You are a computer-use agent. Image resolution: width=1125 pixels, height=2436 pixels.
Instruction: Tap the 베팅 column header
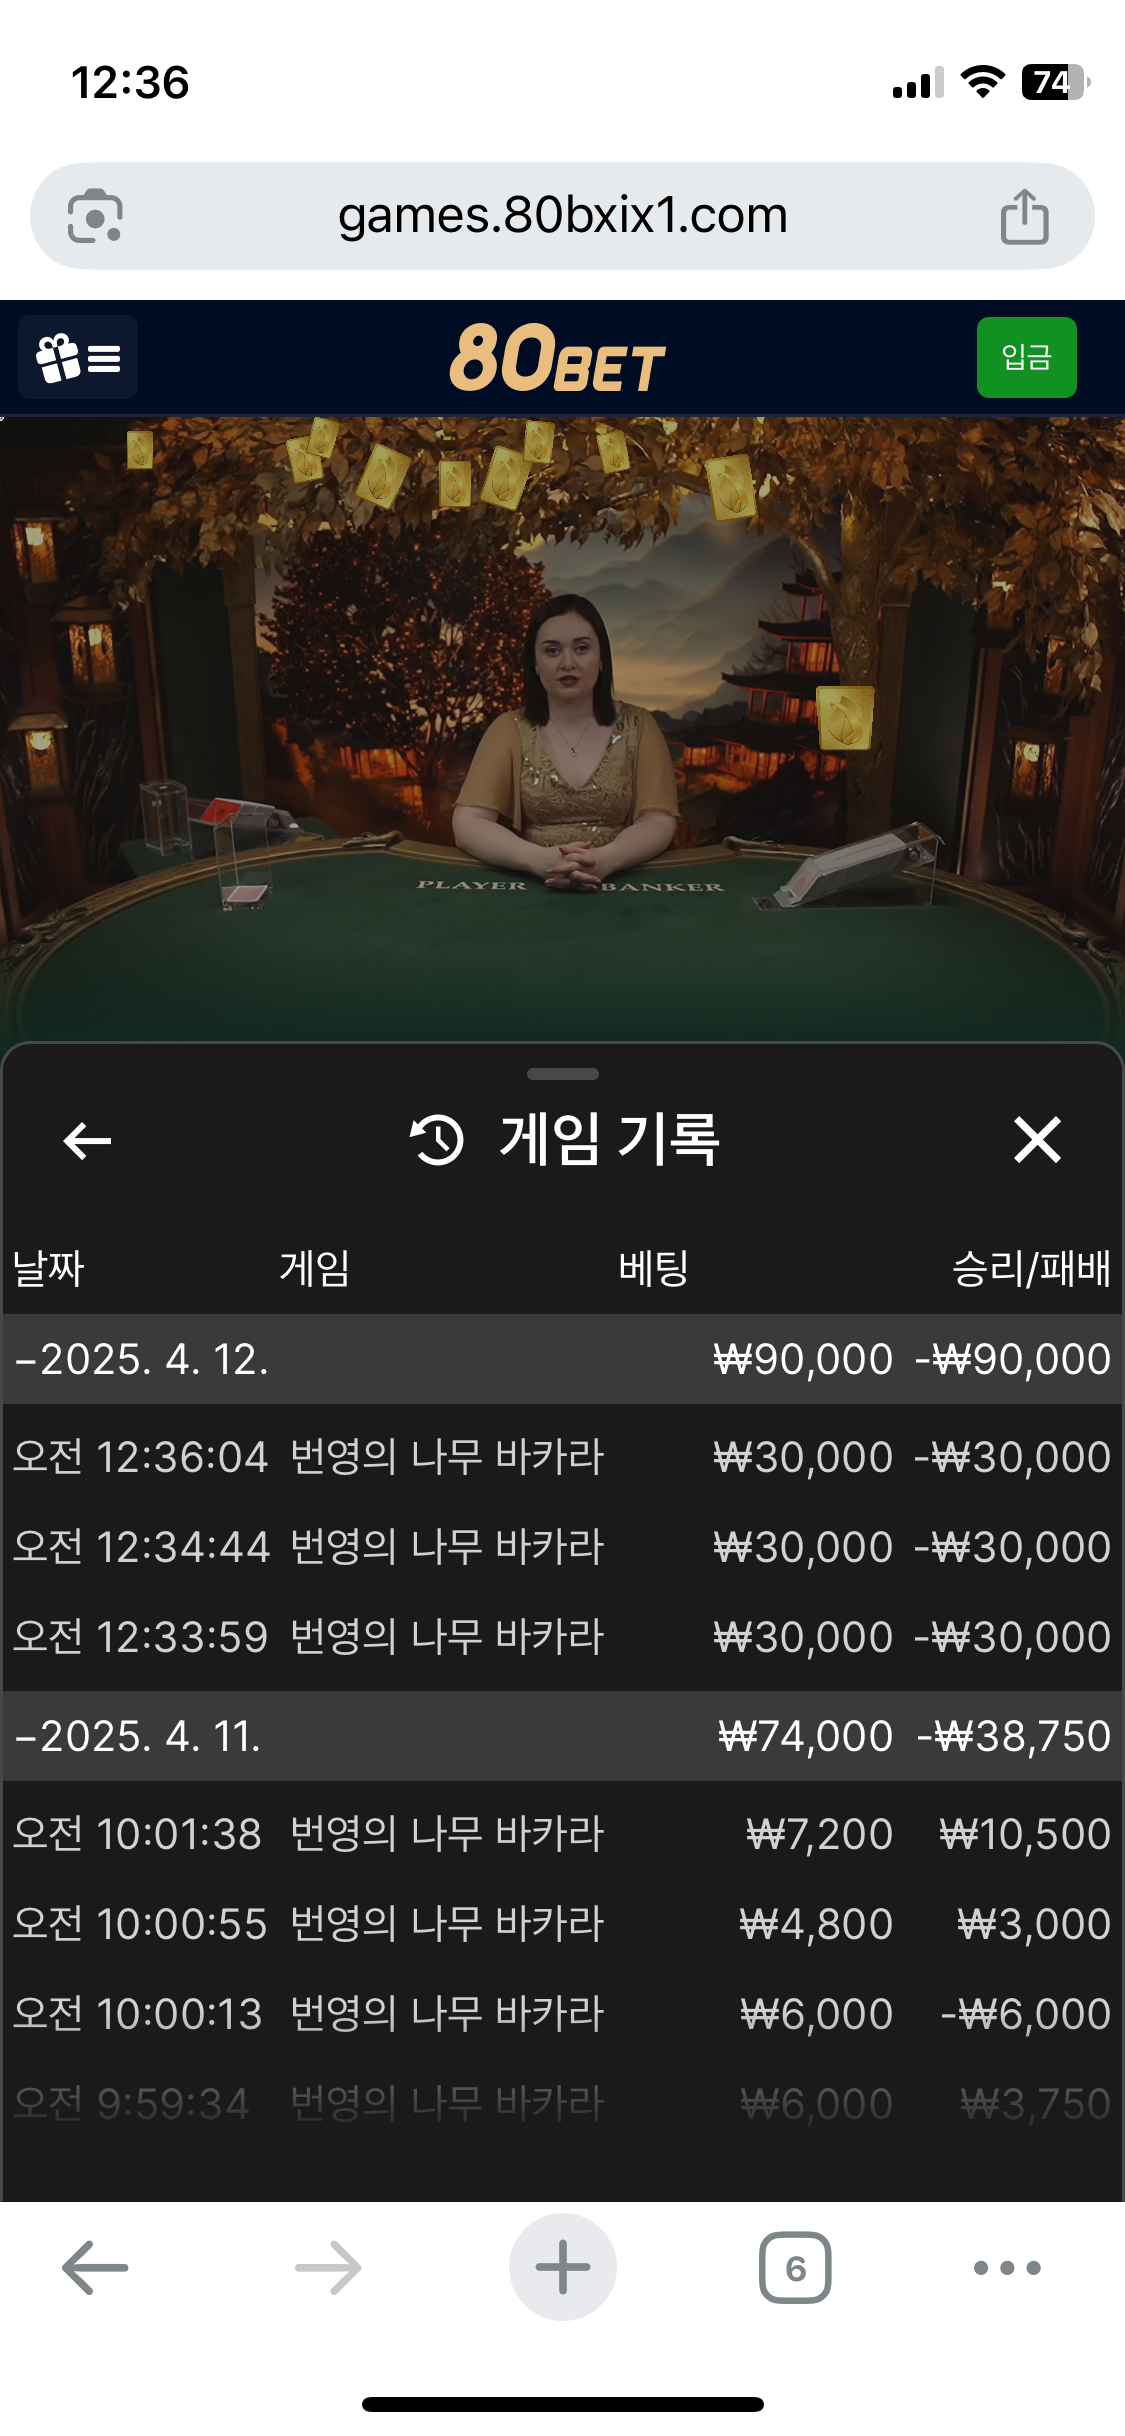(x=653, y=1268)
